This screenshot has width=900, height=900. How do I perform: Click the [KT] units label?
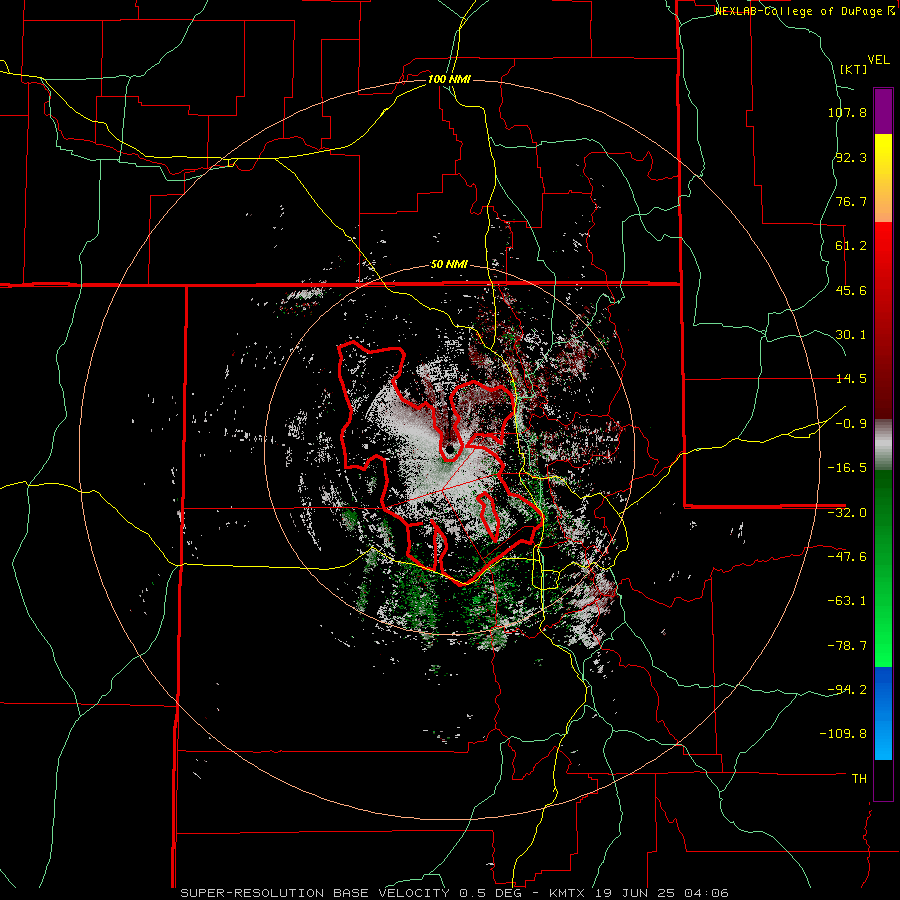[853, 69]
